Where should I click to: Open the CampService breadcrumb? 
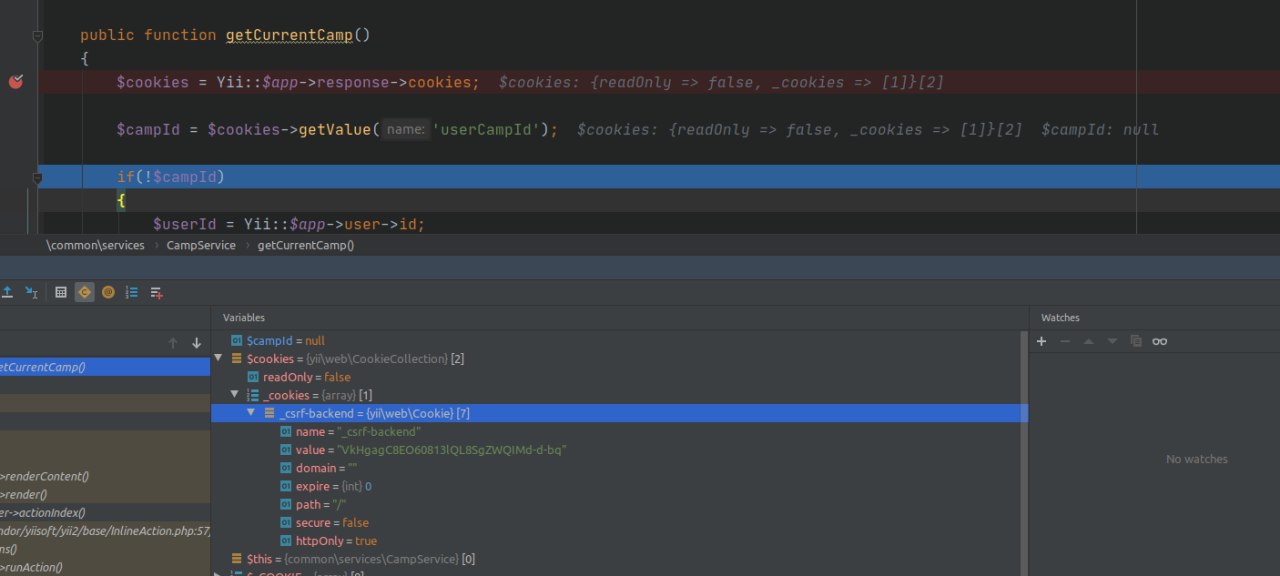click(x=201, y=245)
